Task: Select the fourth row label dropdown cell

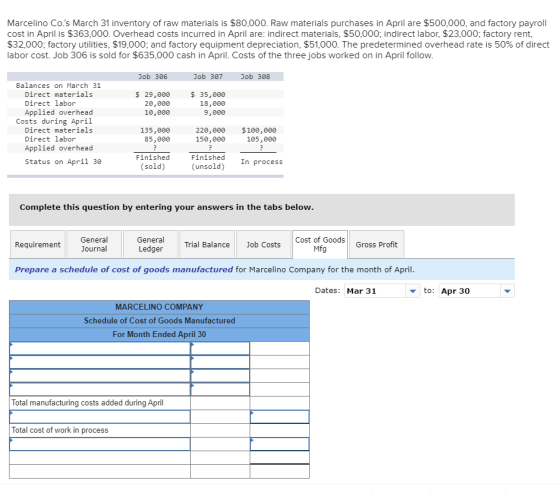Action: pyautogui.click(x=100, y=389)
